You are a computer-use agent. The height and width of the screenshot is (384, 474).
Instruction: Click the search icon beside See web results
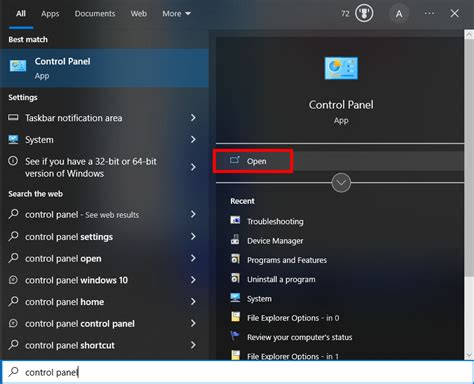tap(13, 214)
